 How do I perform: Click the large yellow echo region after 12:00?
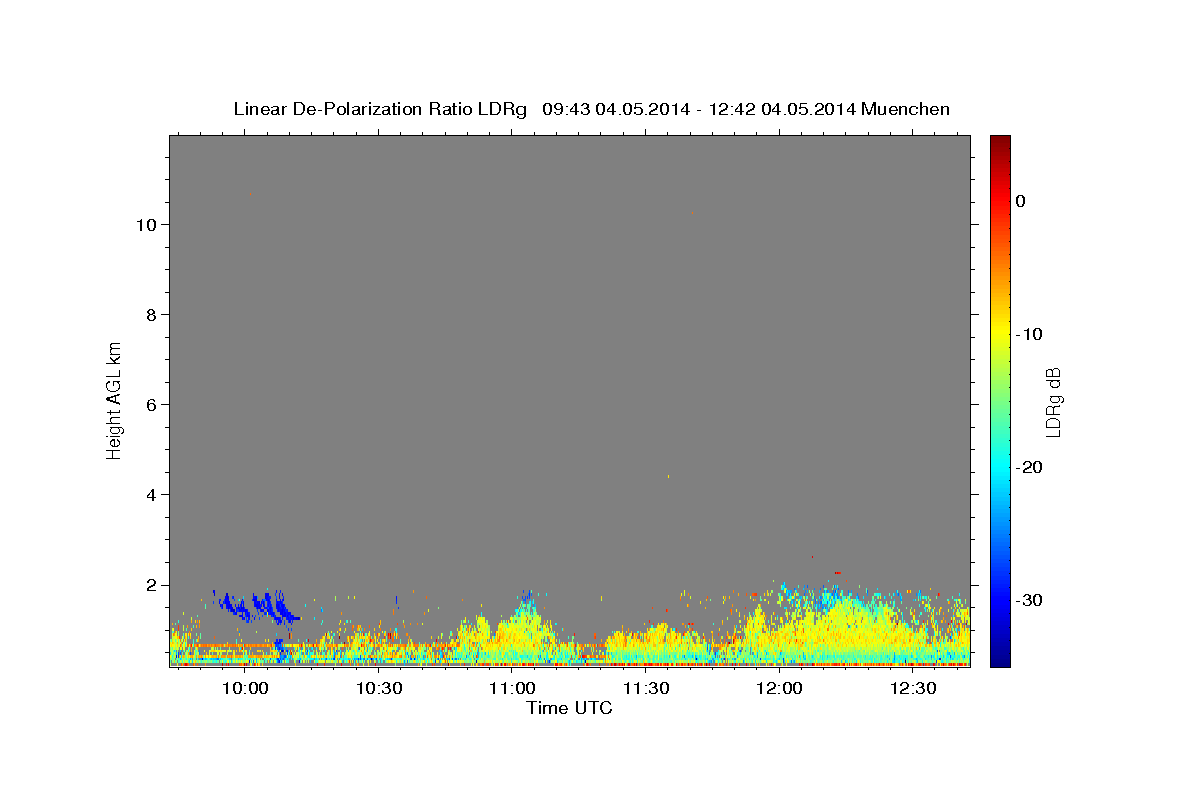pyautogui.click(x=840, y=625)
